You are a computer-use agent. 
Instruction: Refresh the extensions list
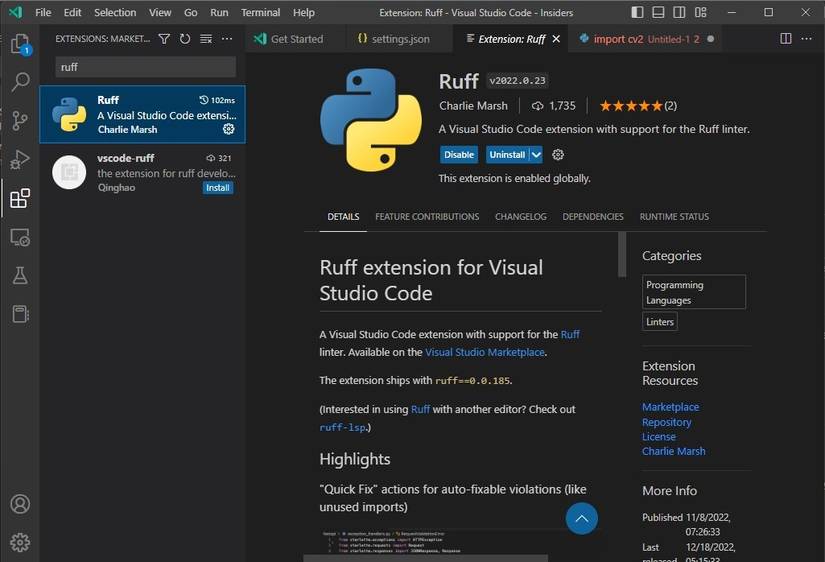pos(185,39)
